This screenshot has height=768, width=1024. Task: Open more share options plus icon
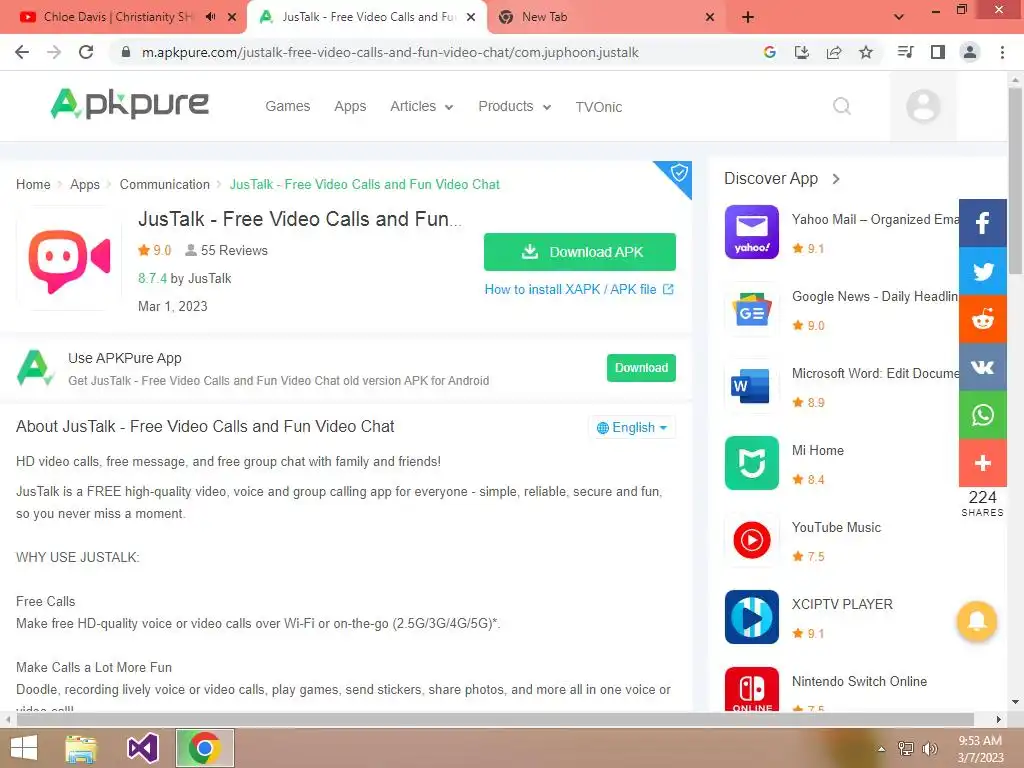(982, 462)
